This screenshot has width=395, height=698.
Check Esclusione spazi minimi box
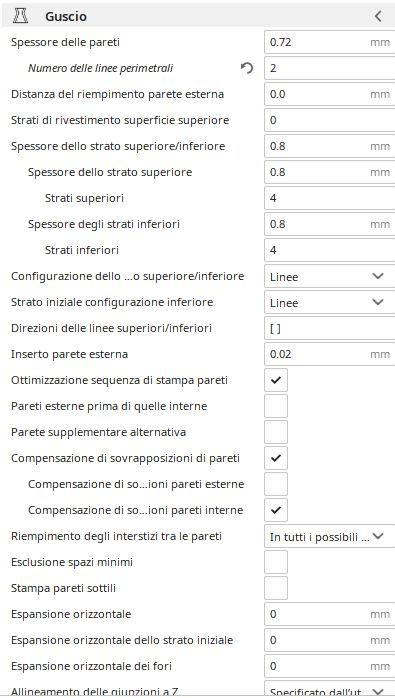click(x=276, y=562)
